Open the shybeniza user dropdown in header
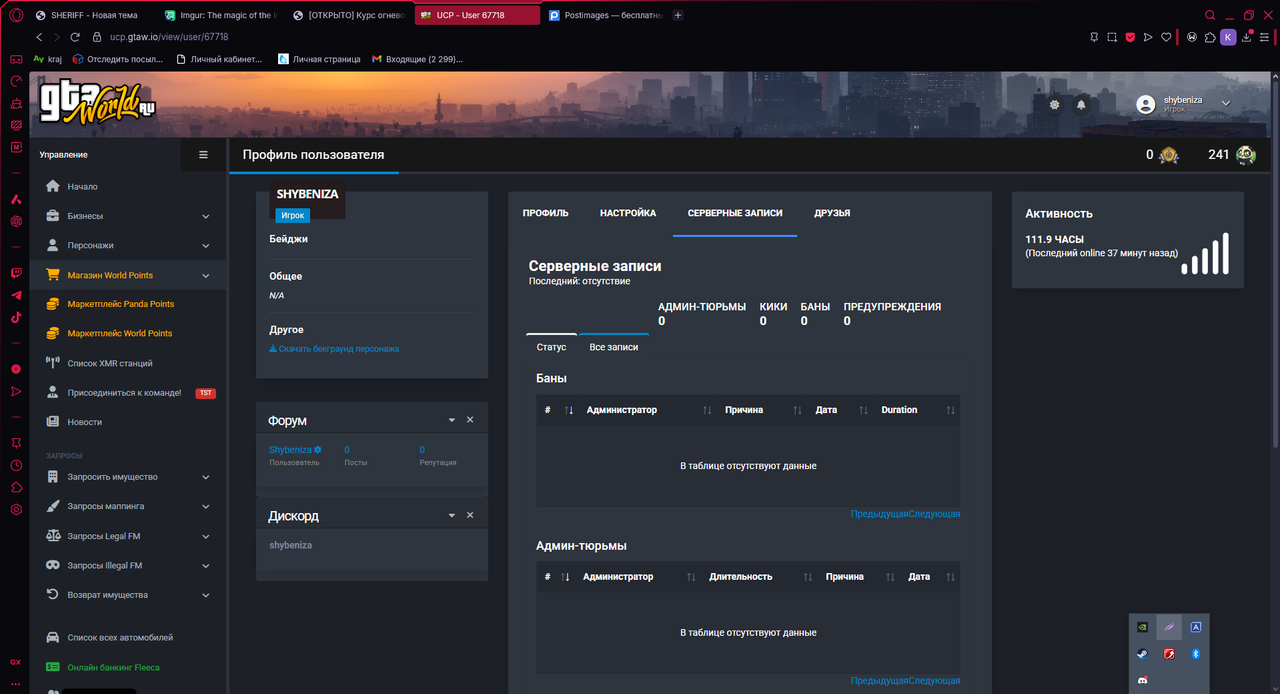1280x694 pixels. click(x=1185, y=103)
